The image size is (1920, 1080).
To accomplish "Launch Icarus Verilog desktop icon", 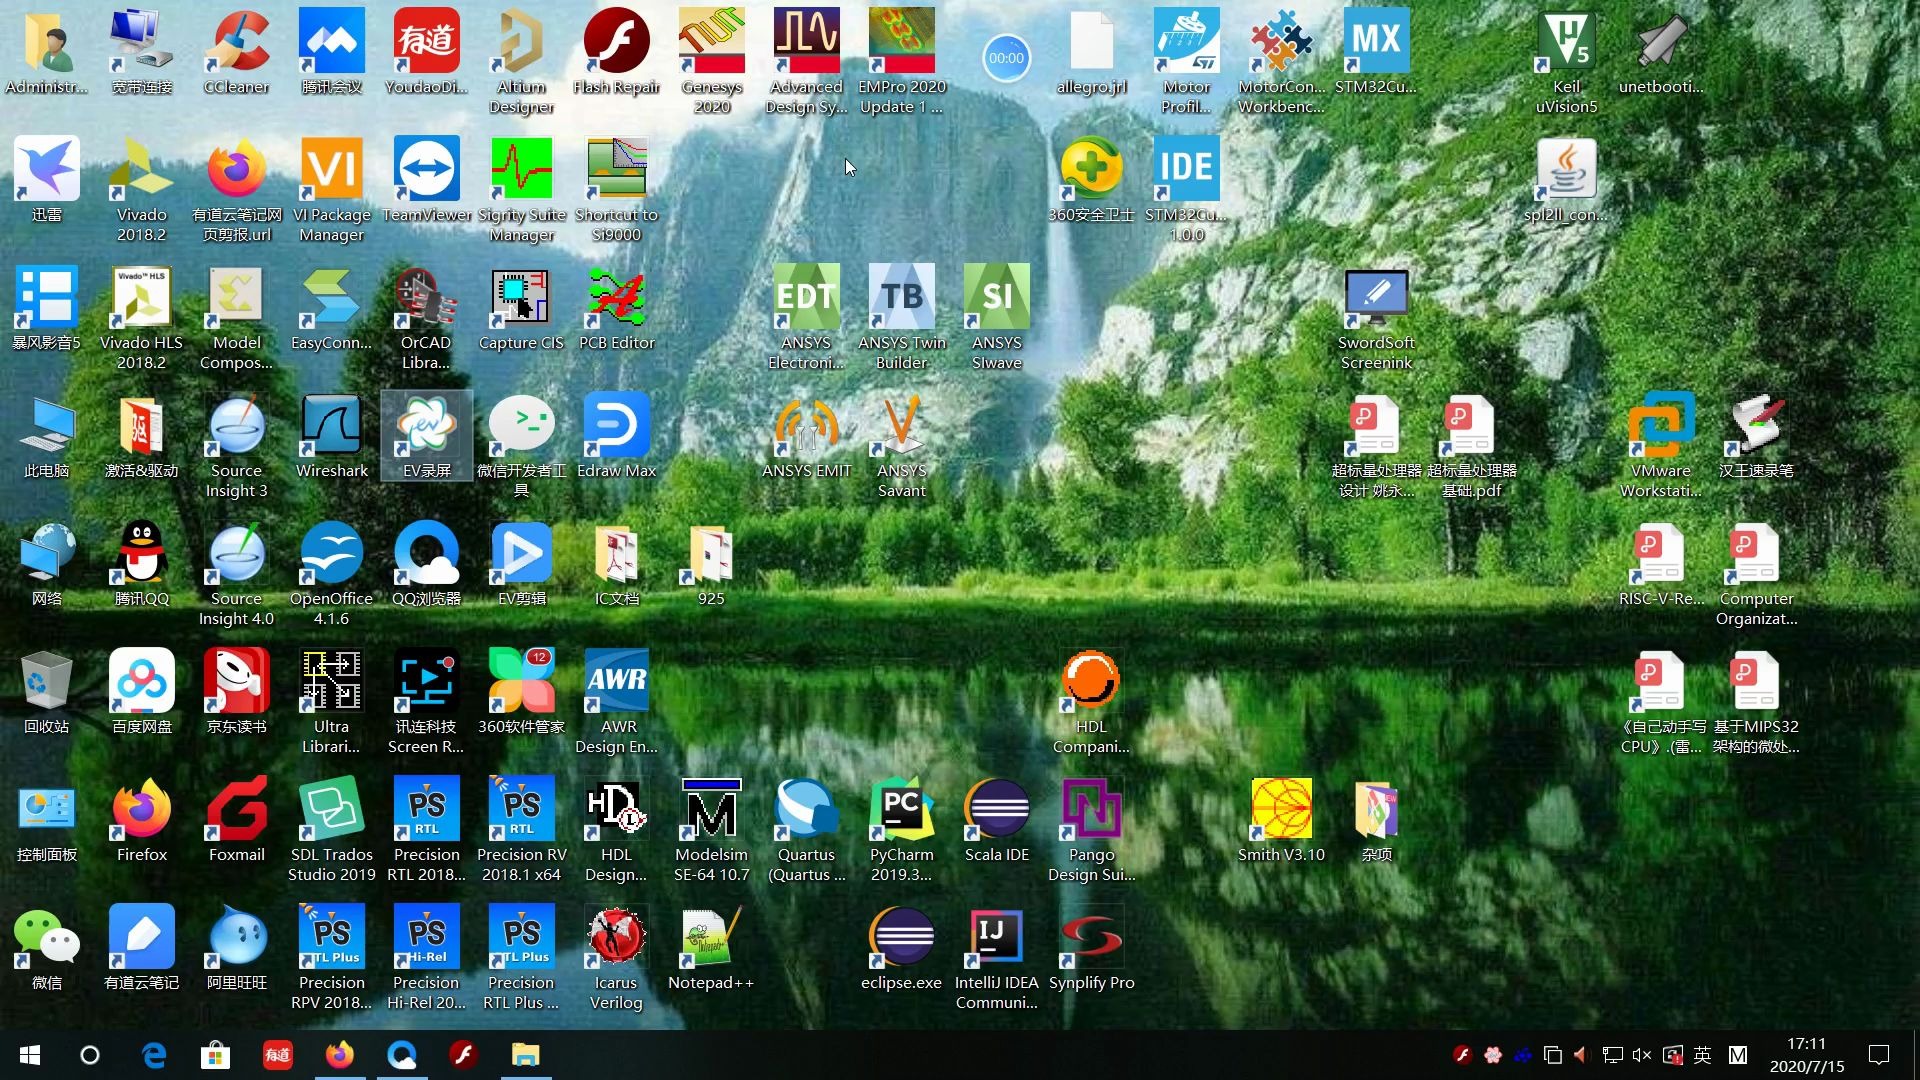I will tap(616, 958).
